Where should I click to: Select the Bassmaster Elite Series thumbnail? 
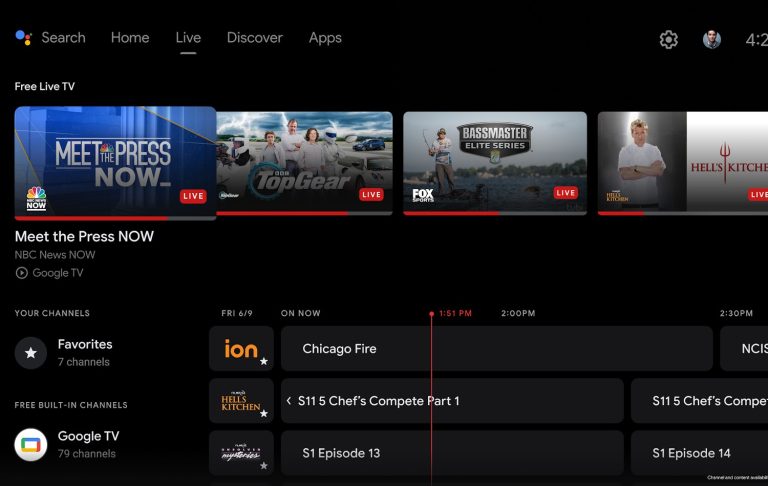(495, 162)
